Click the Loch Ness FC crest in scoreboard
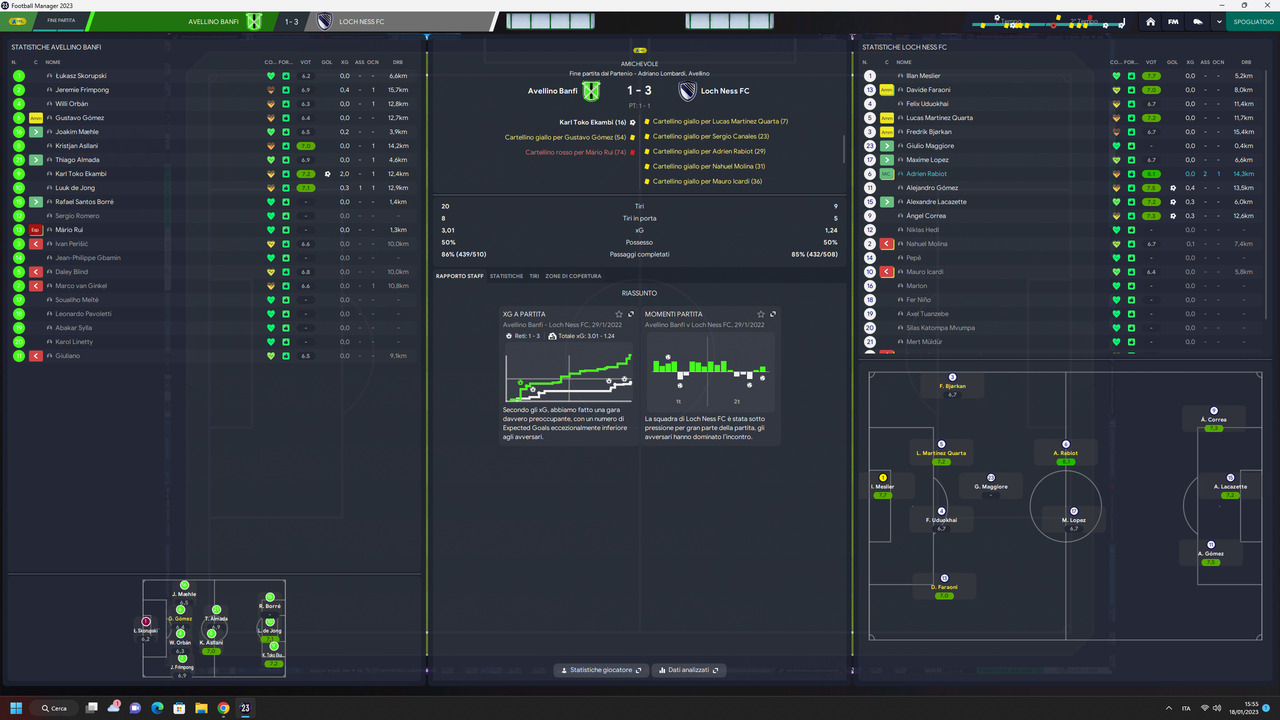Viewport: 1280px width, 720px height. (687, 91)
